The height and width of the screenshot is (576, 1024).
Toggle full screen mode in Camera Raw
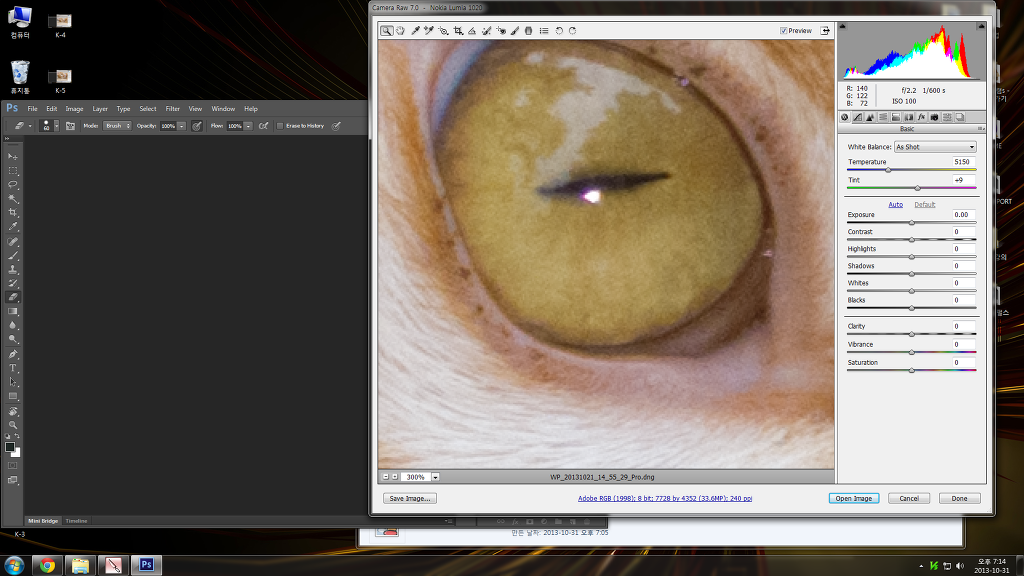(x=826, y=31)
